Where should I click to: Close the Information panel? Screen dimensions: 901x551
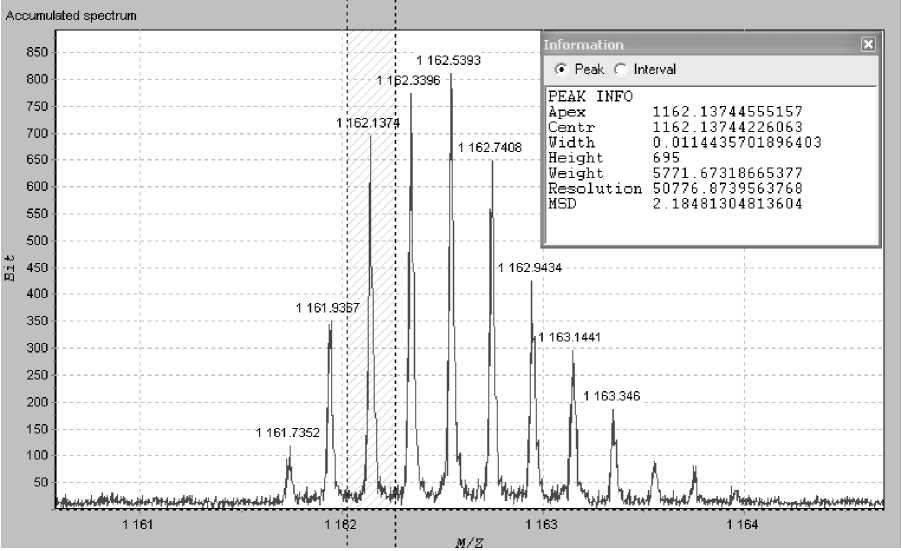pos(868,45)
